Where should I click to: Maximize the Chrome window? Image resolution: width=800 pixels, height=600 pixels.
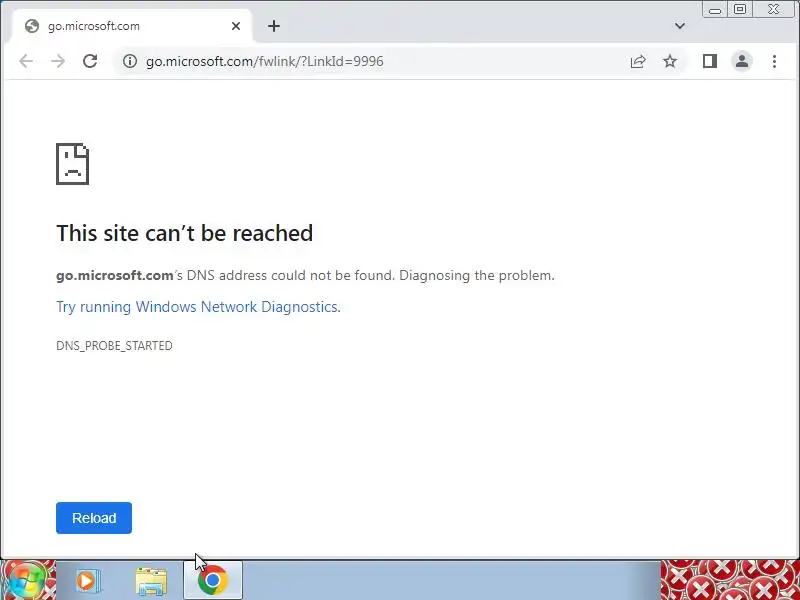[740, 10]
